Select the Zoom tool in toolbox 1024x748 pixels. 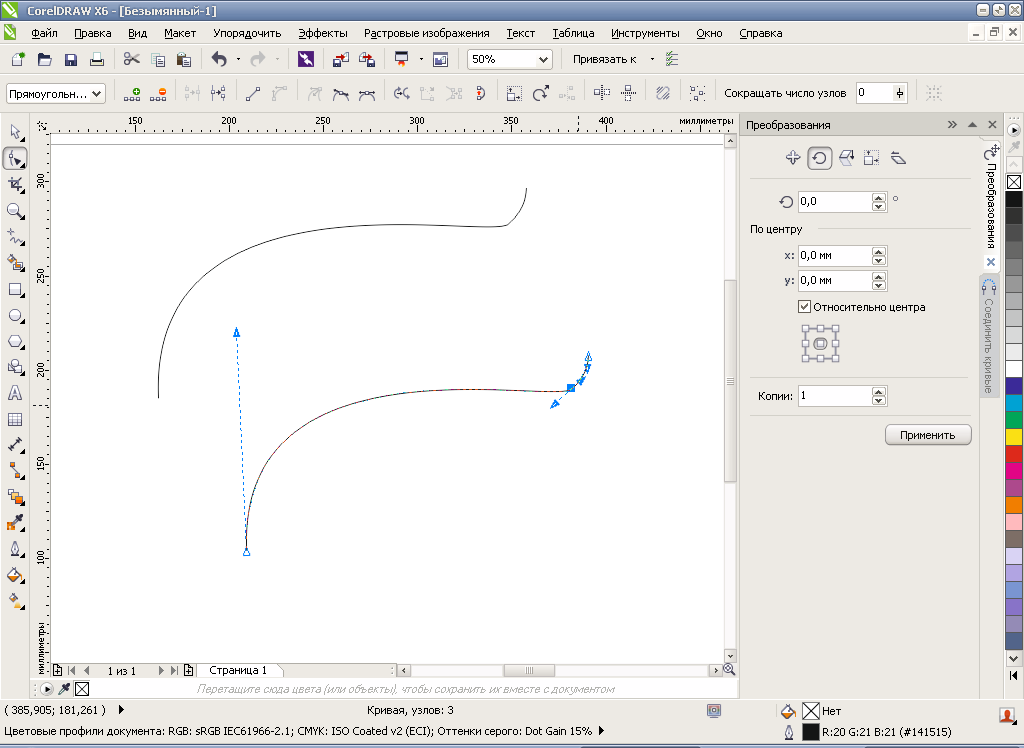(x=15, y=211)
